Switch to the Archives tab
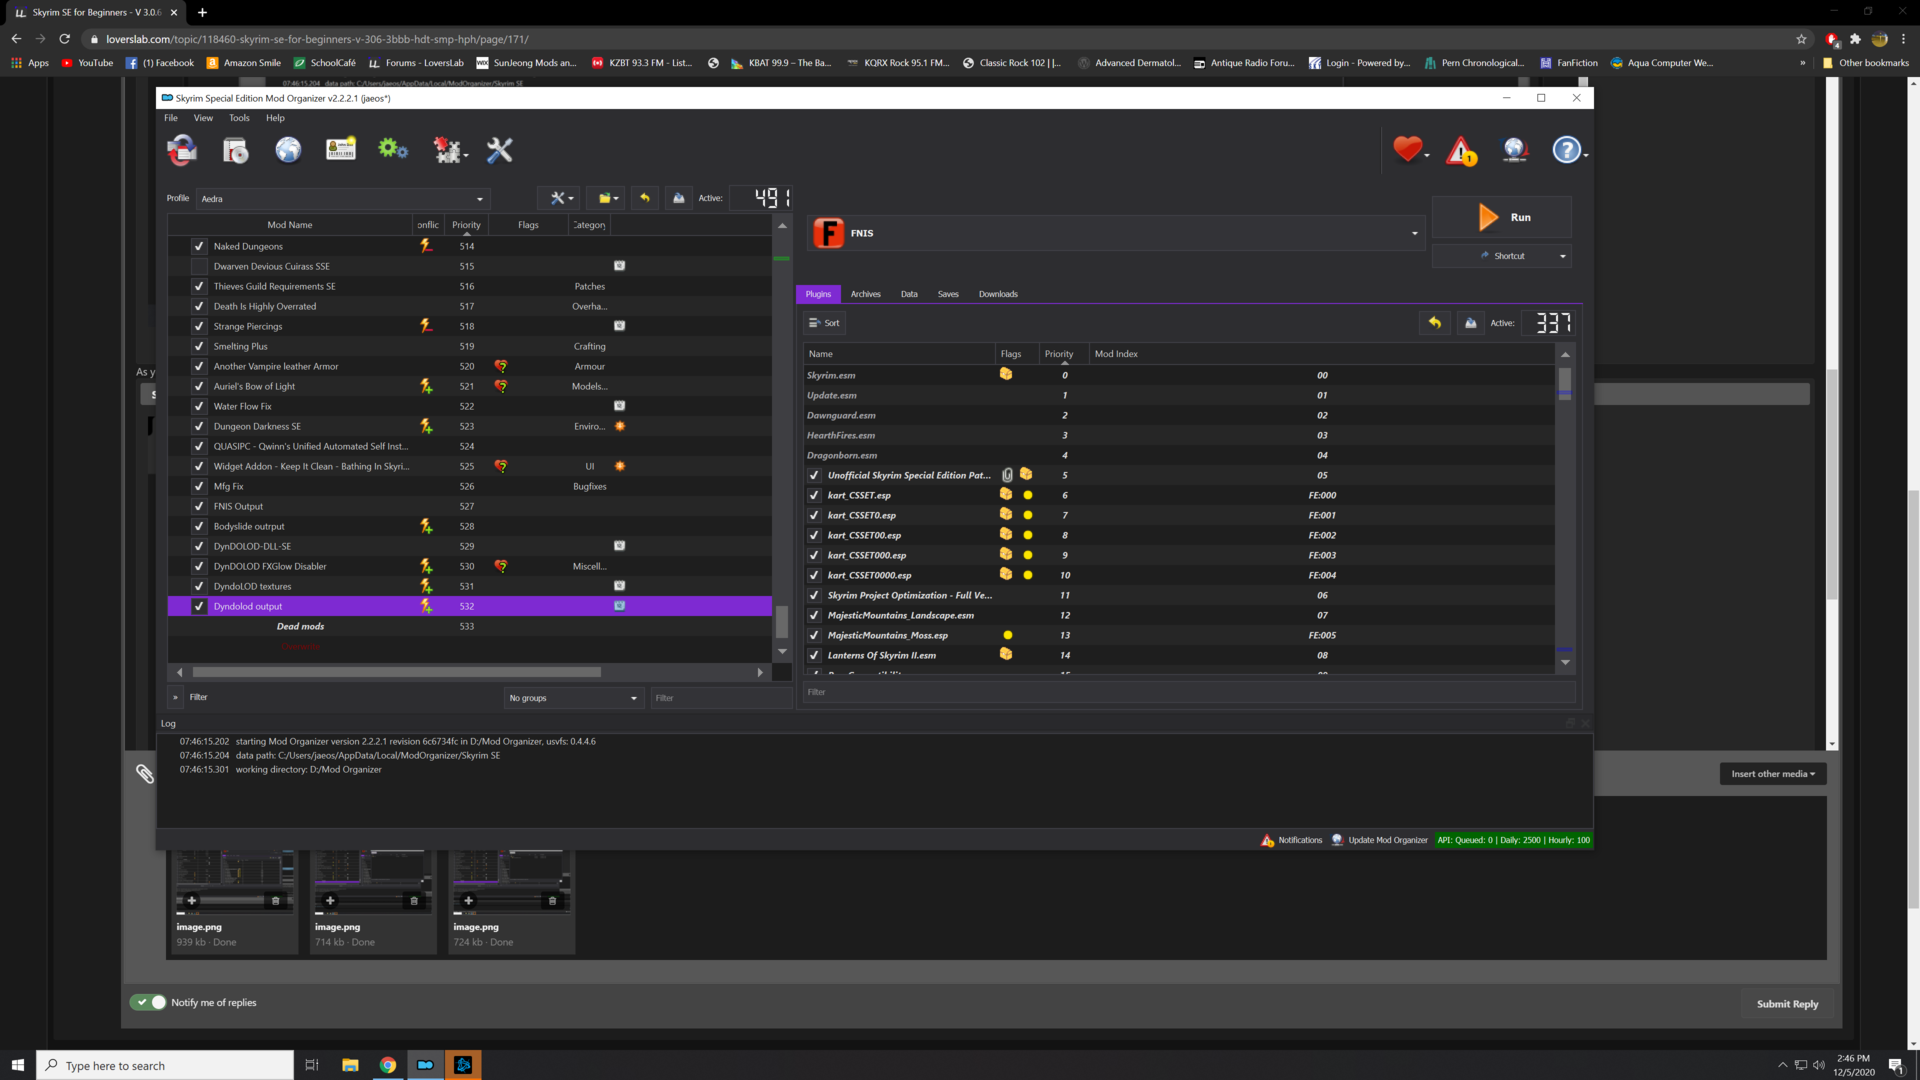This screenshot has width=1920, height=1080. pyautogui.click(x=865, y=294)
